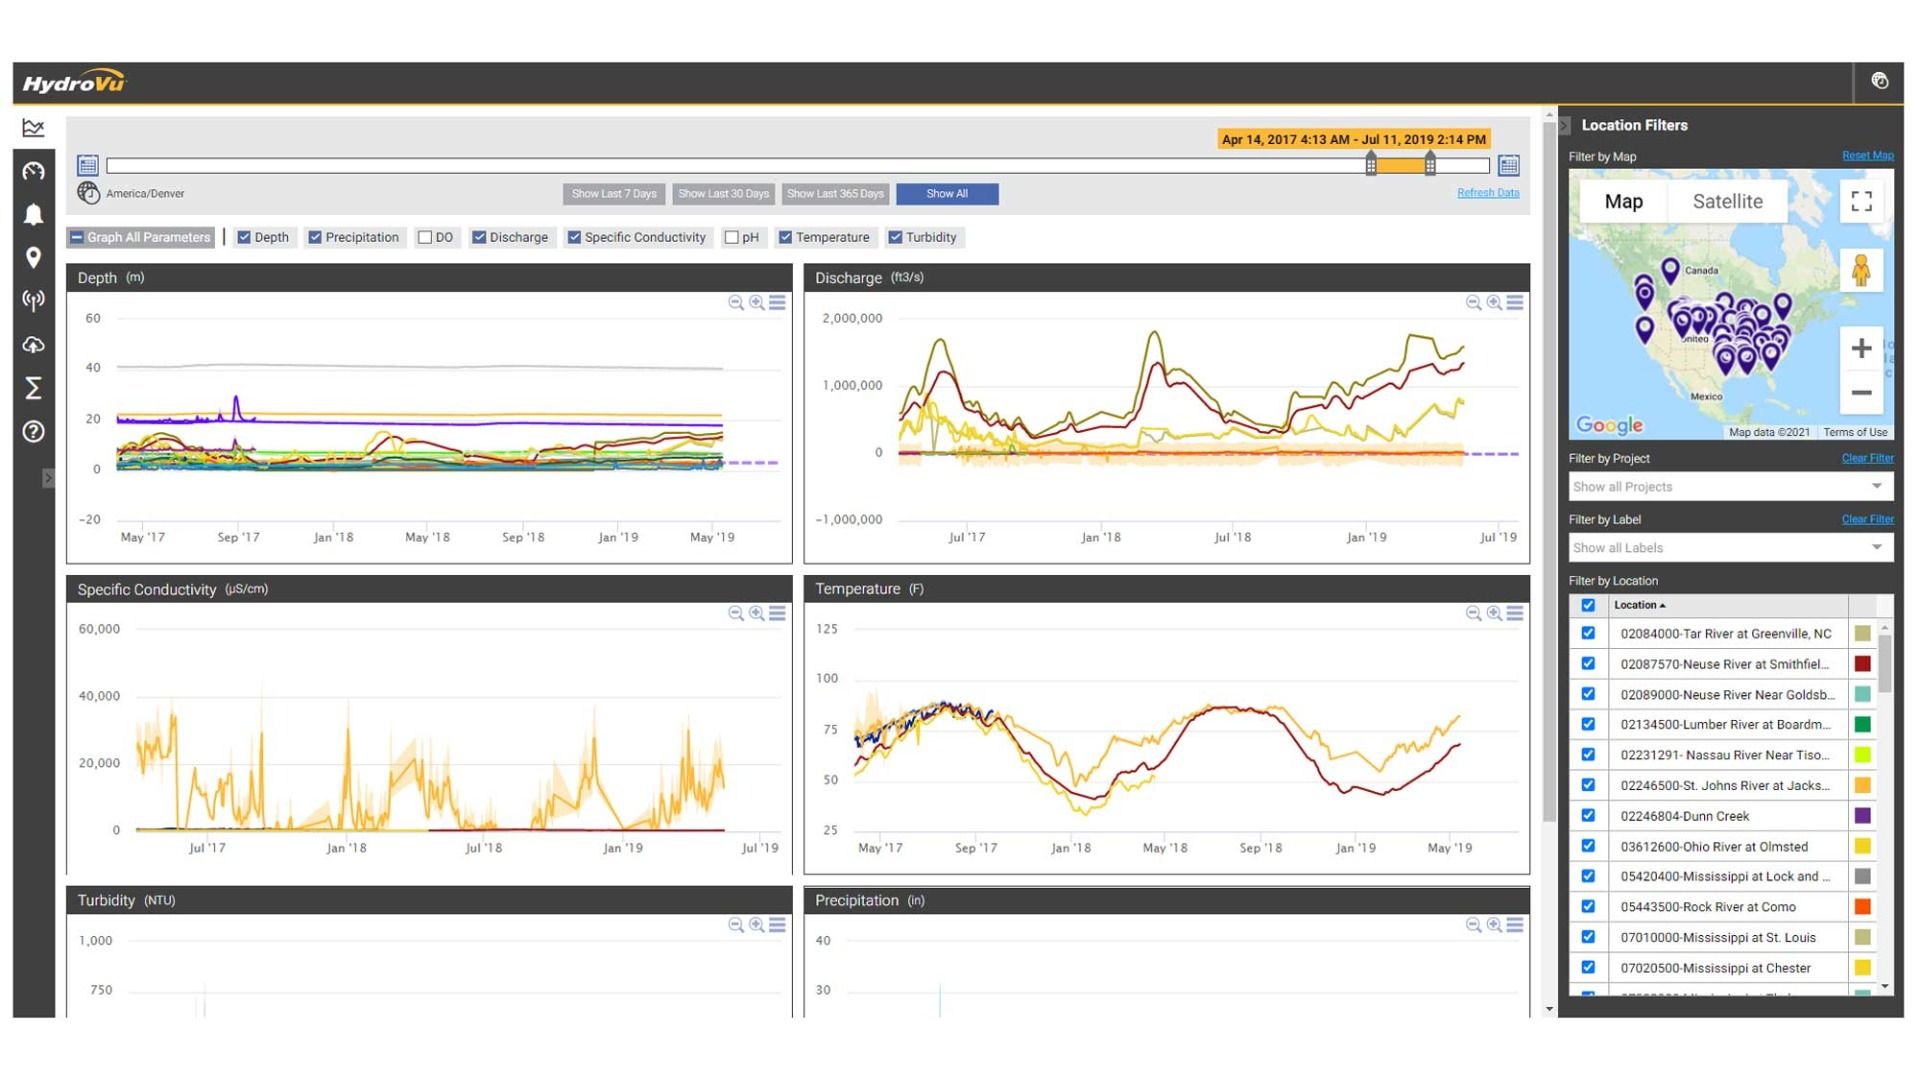Click the end date calendar icon
This screenshot has width=1920, height=1080.
pyautogui.click(x=1509, y=165)
